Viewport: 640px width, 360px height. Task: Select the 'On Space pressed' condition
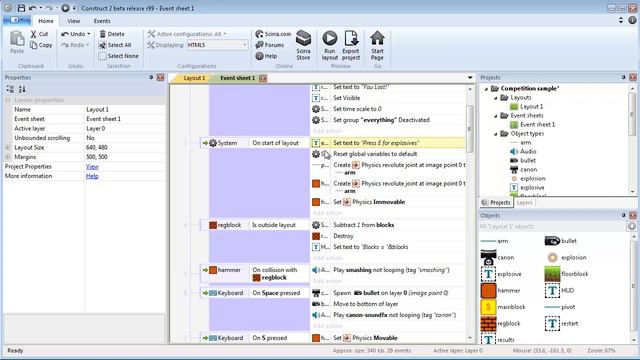click(276, 293)
